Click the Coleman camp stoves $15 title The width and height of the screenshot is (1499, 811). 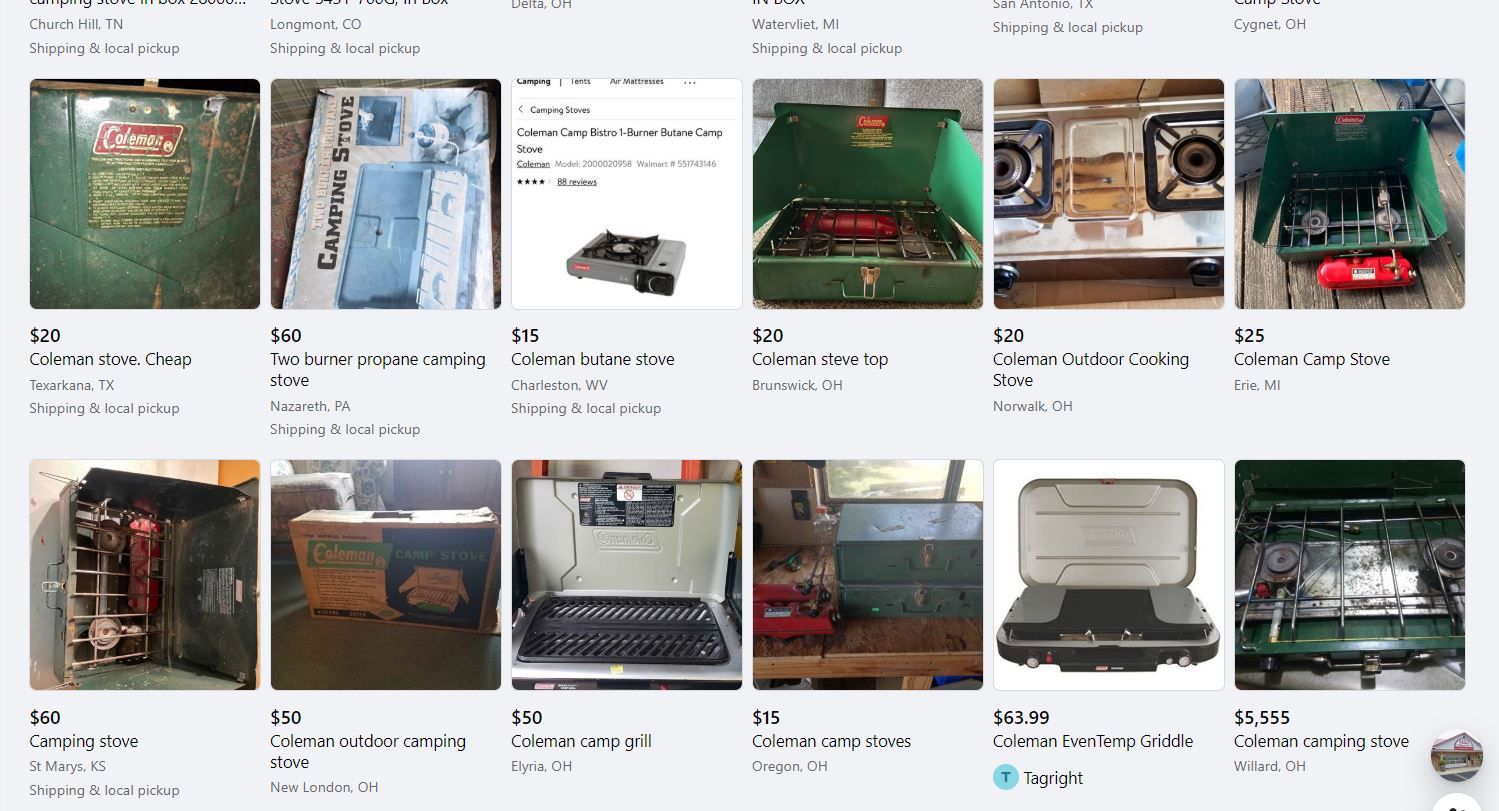point(832,741)
